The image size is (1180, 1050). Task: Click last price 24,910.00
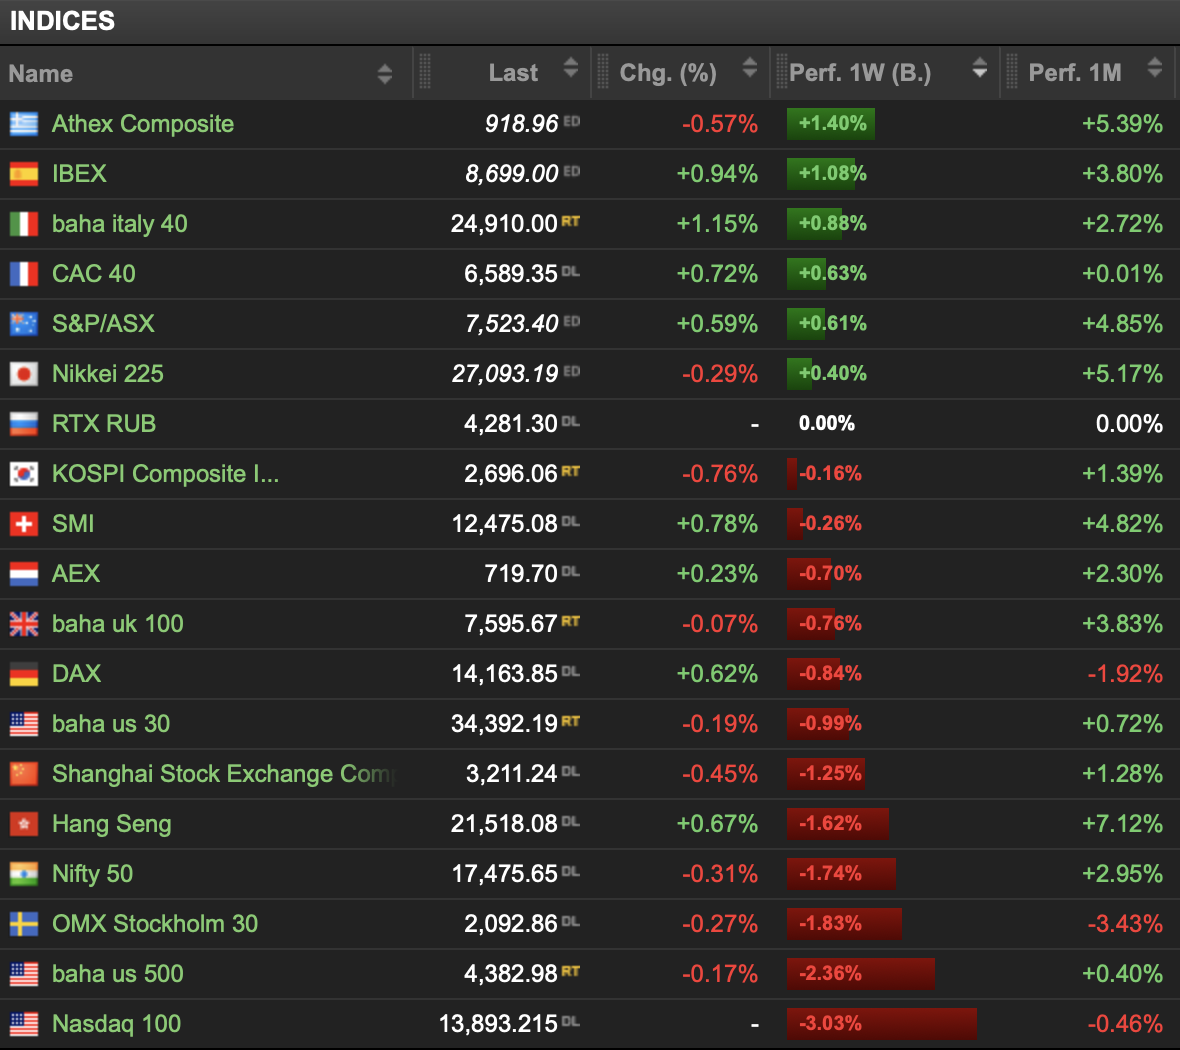click(503, 224)
